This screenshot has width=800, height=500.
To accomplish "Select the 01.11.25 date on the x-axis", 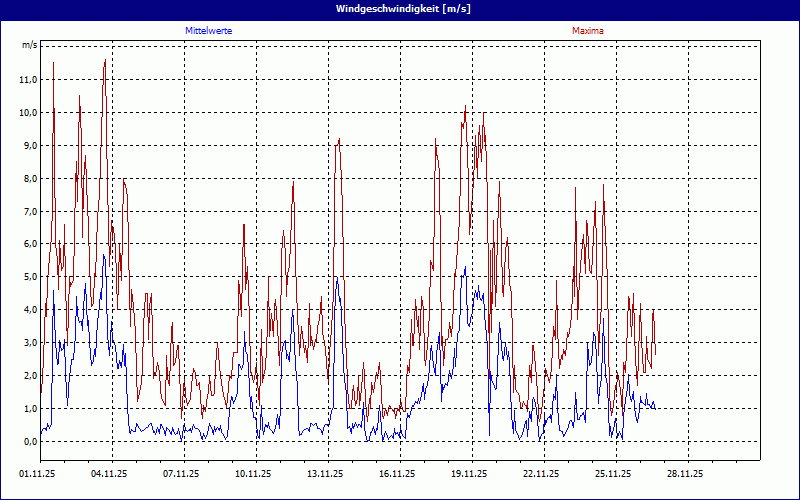I will tap(38, 474).
